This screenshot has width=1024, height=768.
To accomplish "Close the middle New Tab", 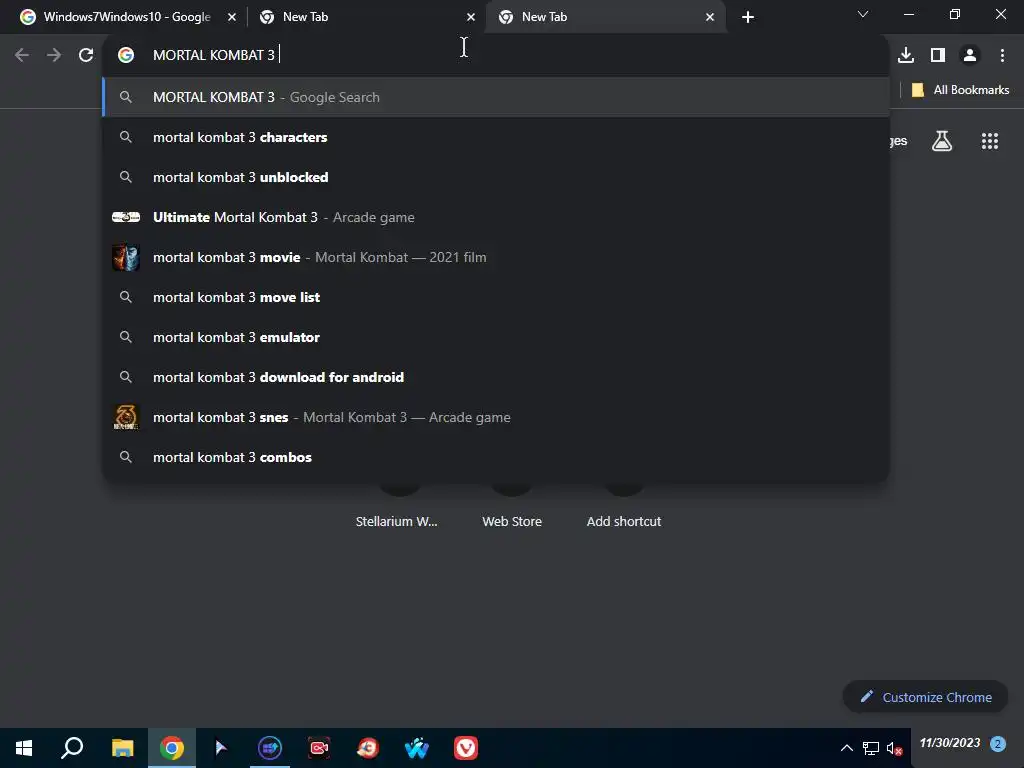I will 471,17.
